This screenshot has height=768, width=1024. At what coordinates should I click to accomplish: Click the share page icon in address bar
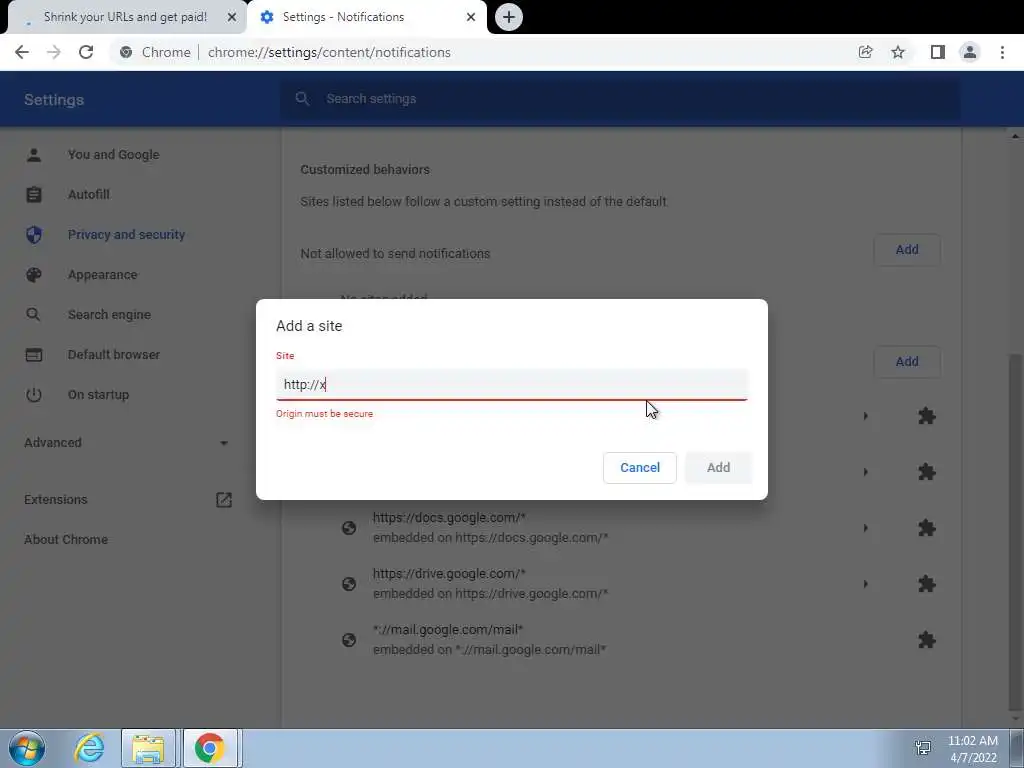tap(865, 52)
